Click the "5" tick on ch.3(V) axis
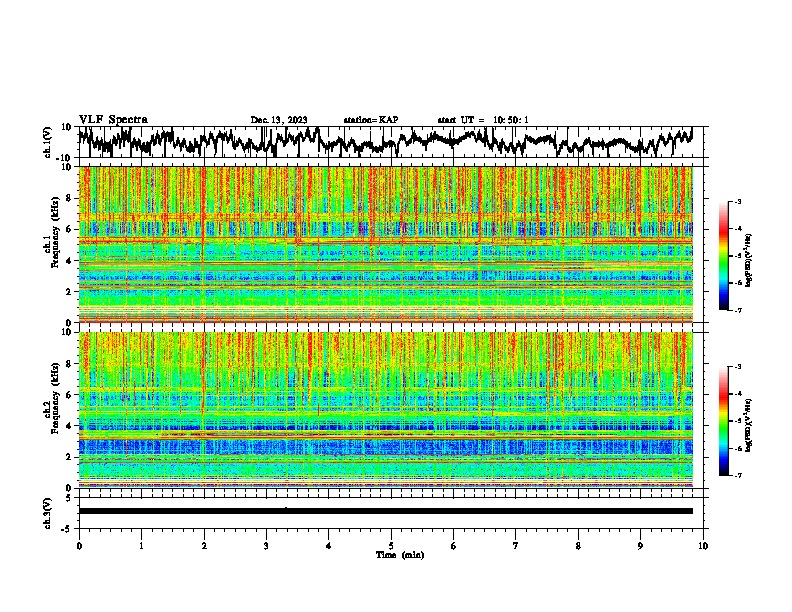 69,498
